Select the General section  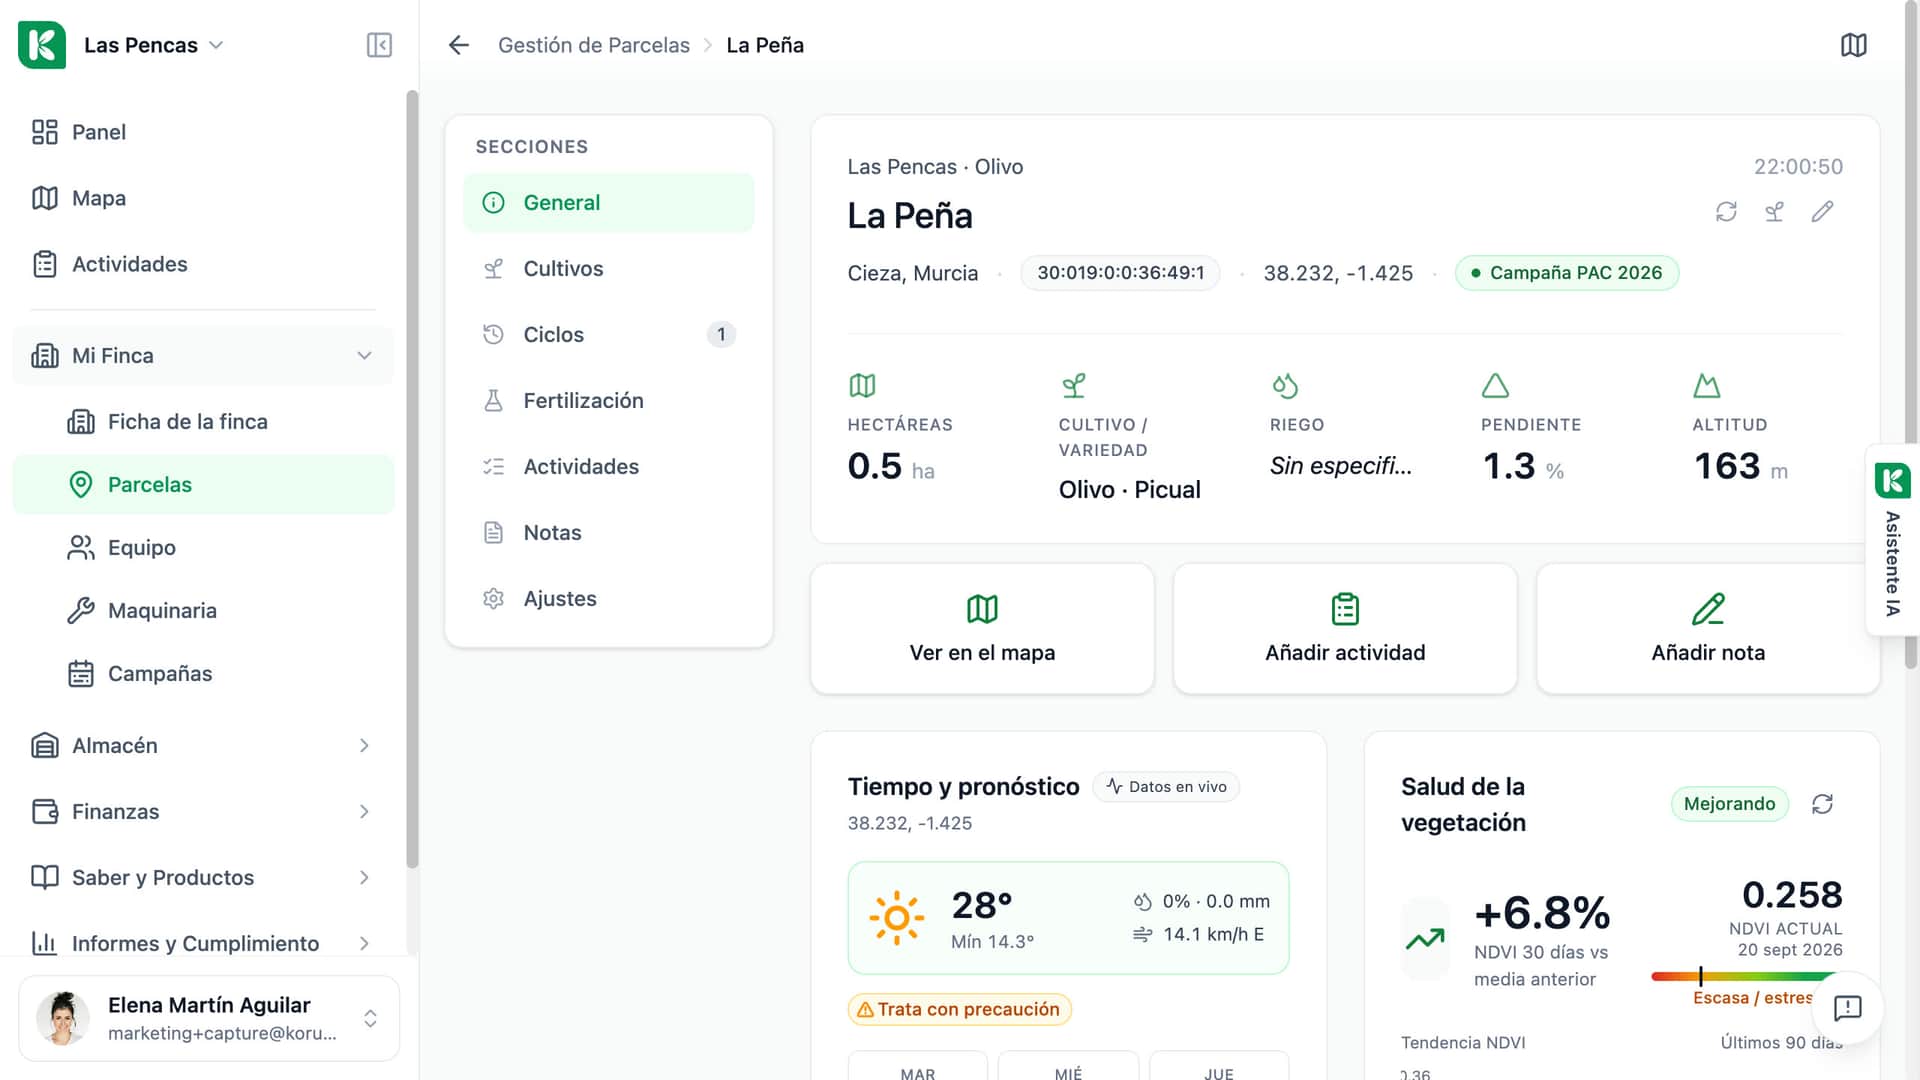click(608, 203)
